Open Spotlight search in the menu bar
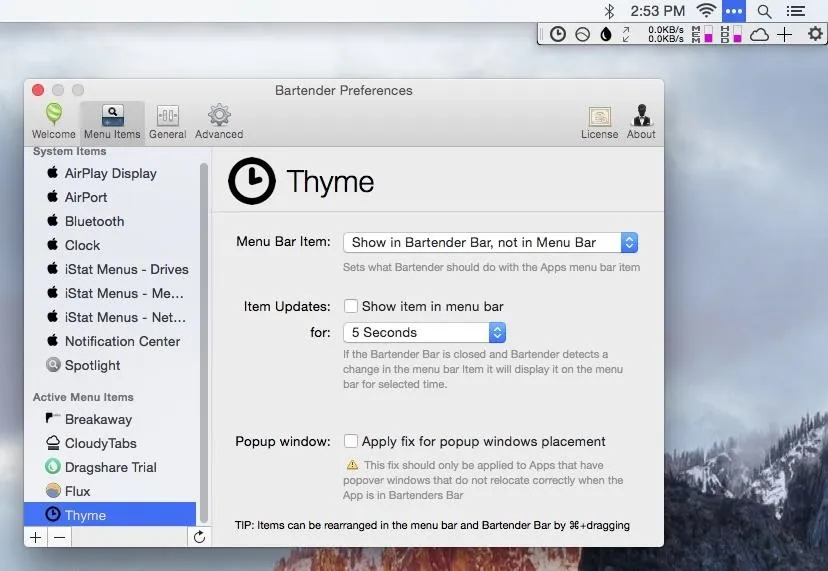This screenshot has height=571, width=828. click(764, 11)
